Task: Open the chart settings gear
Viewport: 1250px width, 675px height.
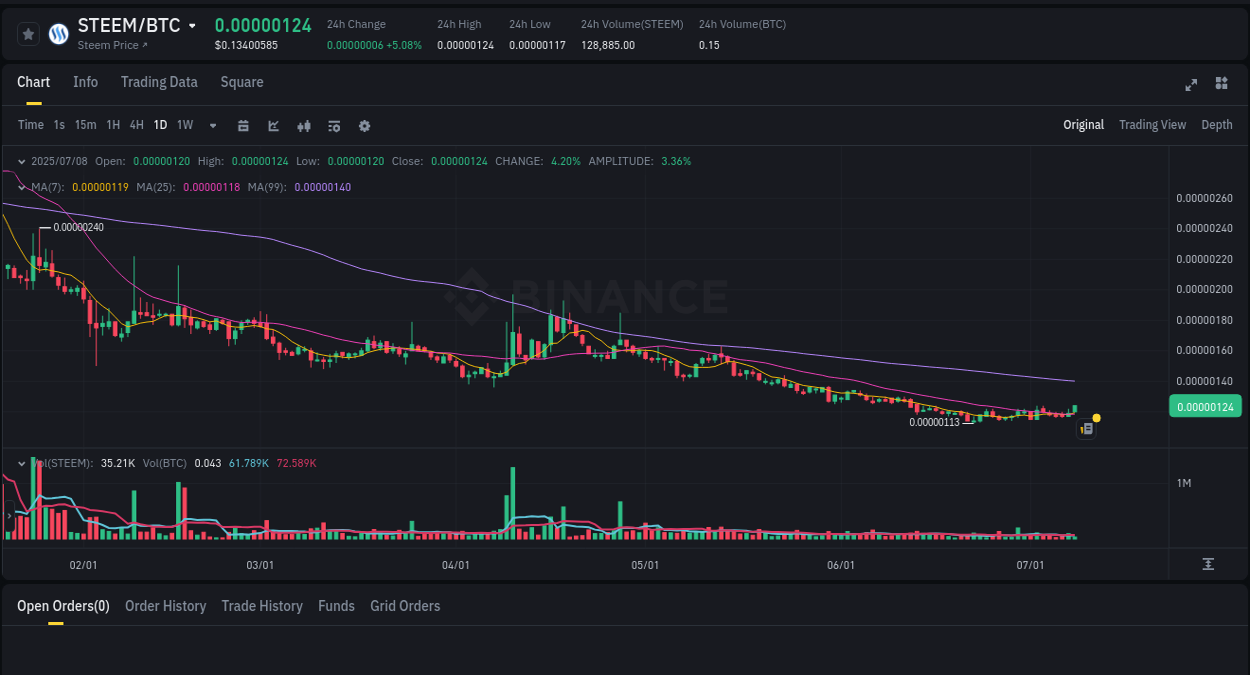Action: (363, 125)
